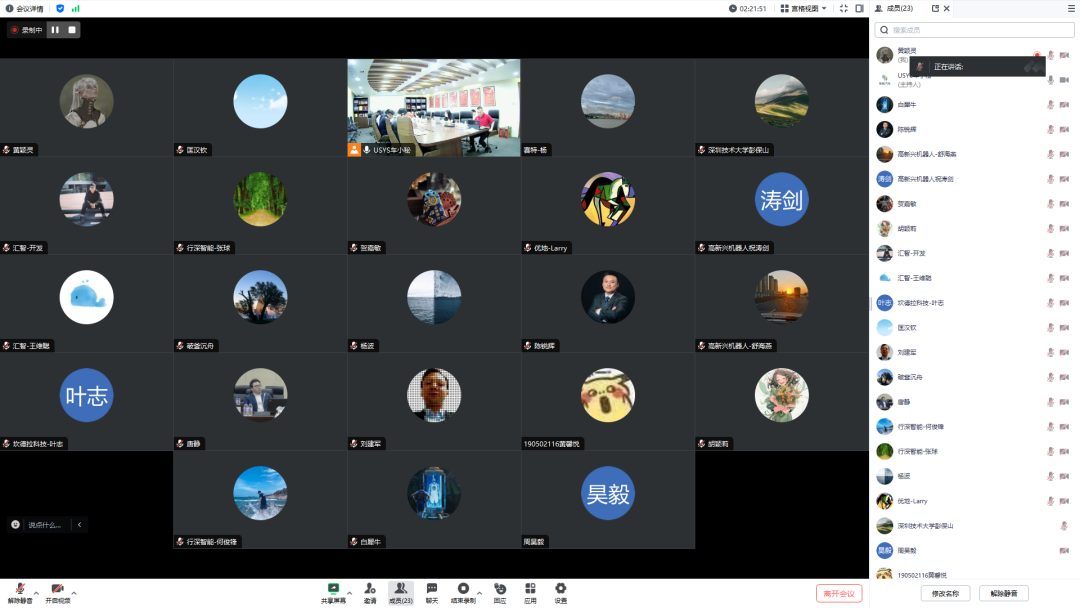This screenshot has width=1080, height=608.
Task: Toggle the side panel layout icon
Action: pyautogui.click(x=859, y=8)
